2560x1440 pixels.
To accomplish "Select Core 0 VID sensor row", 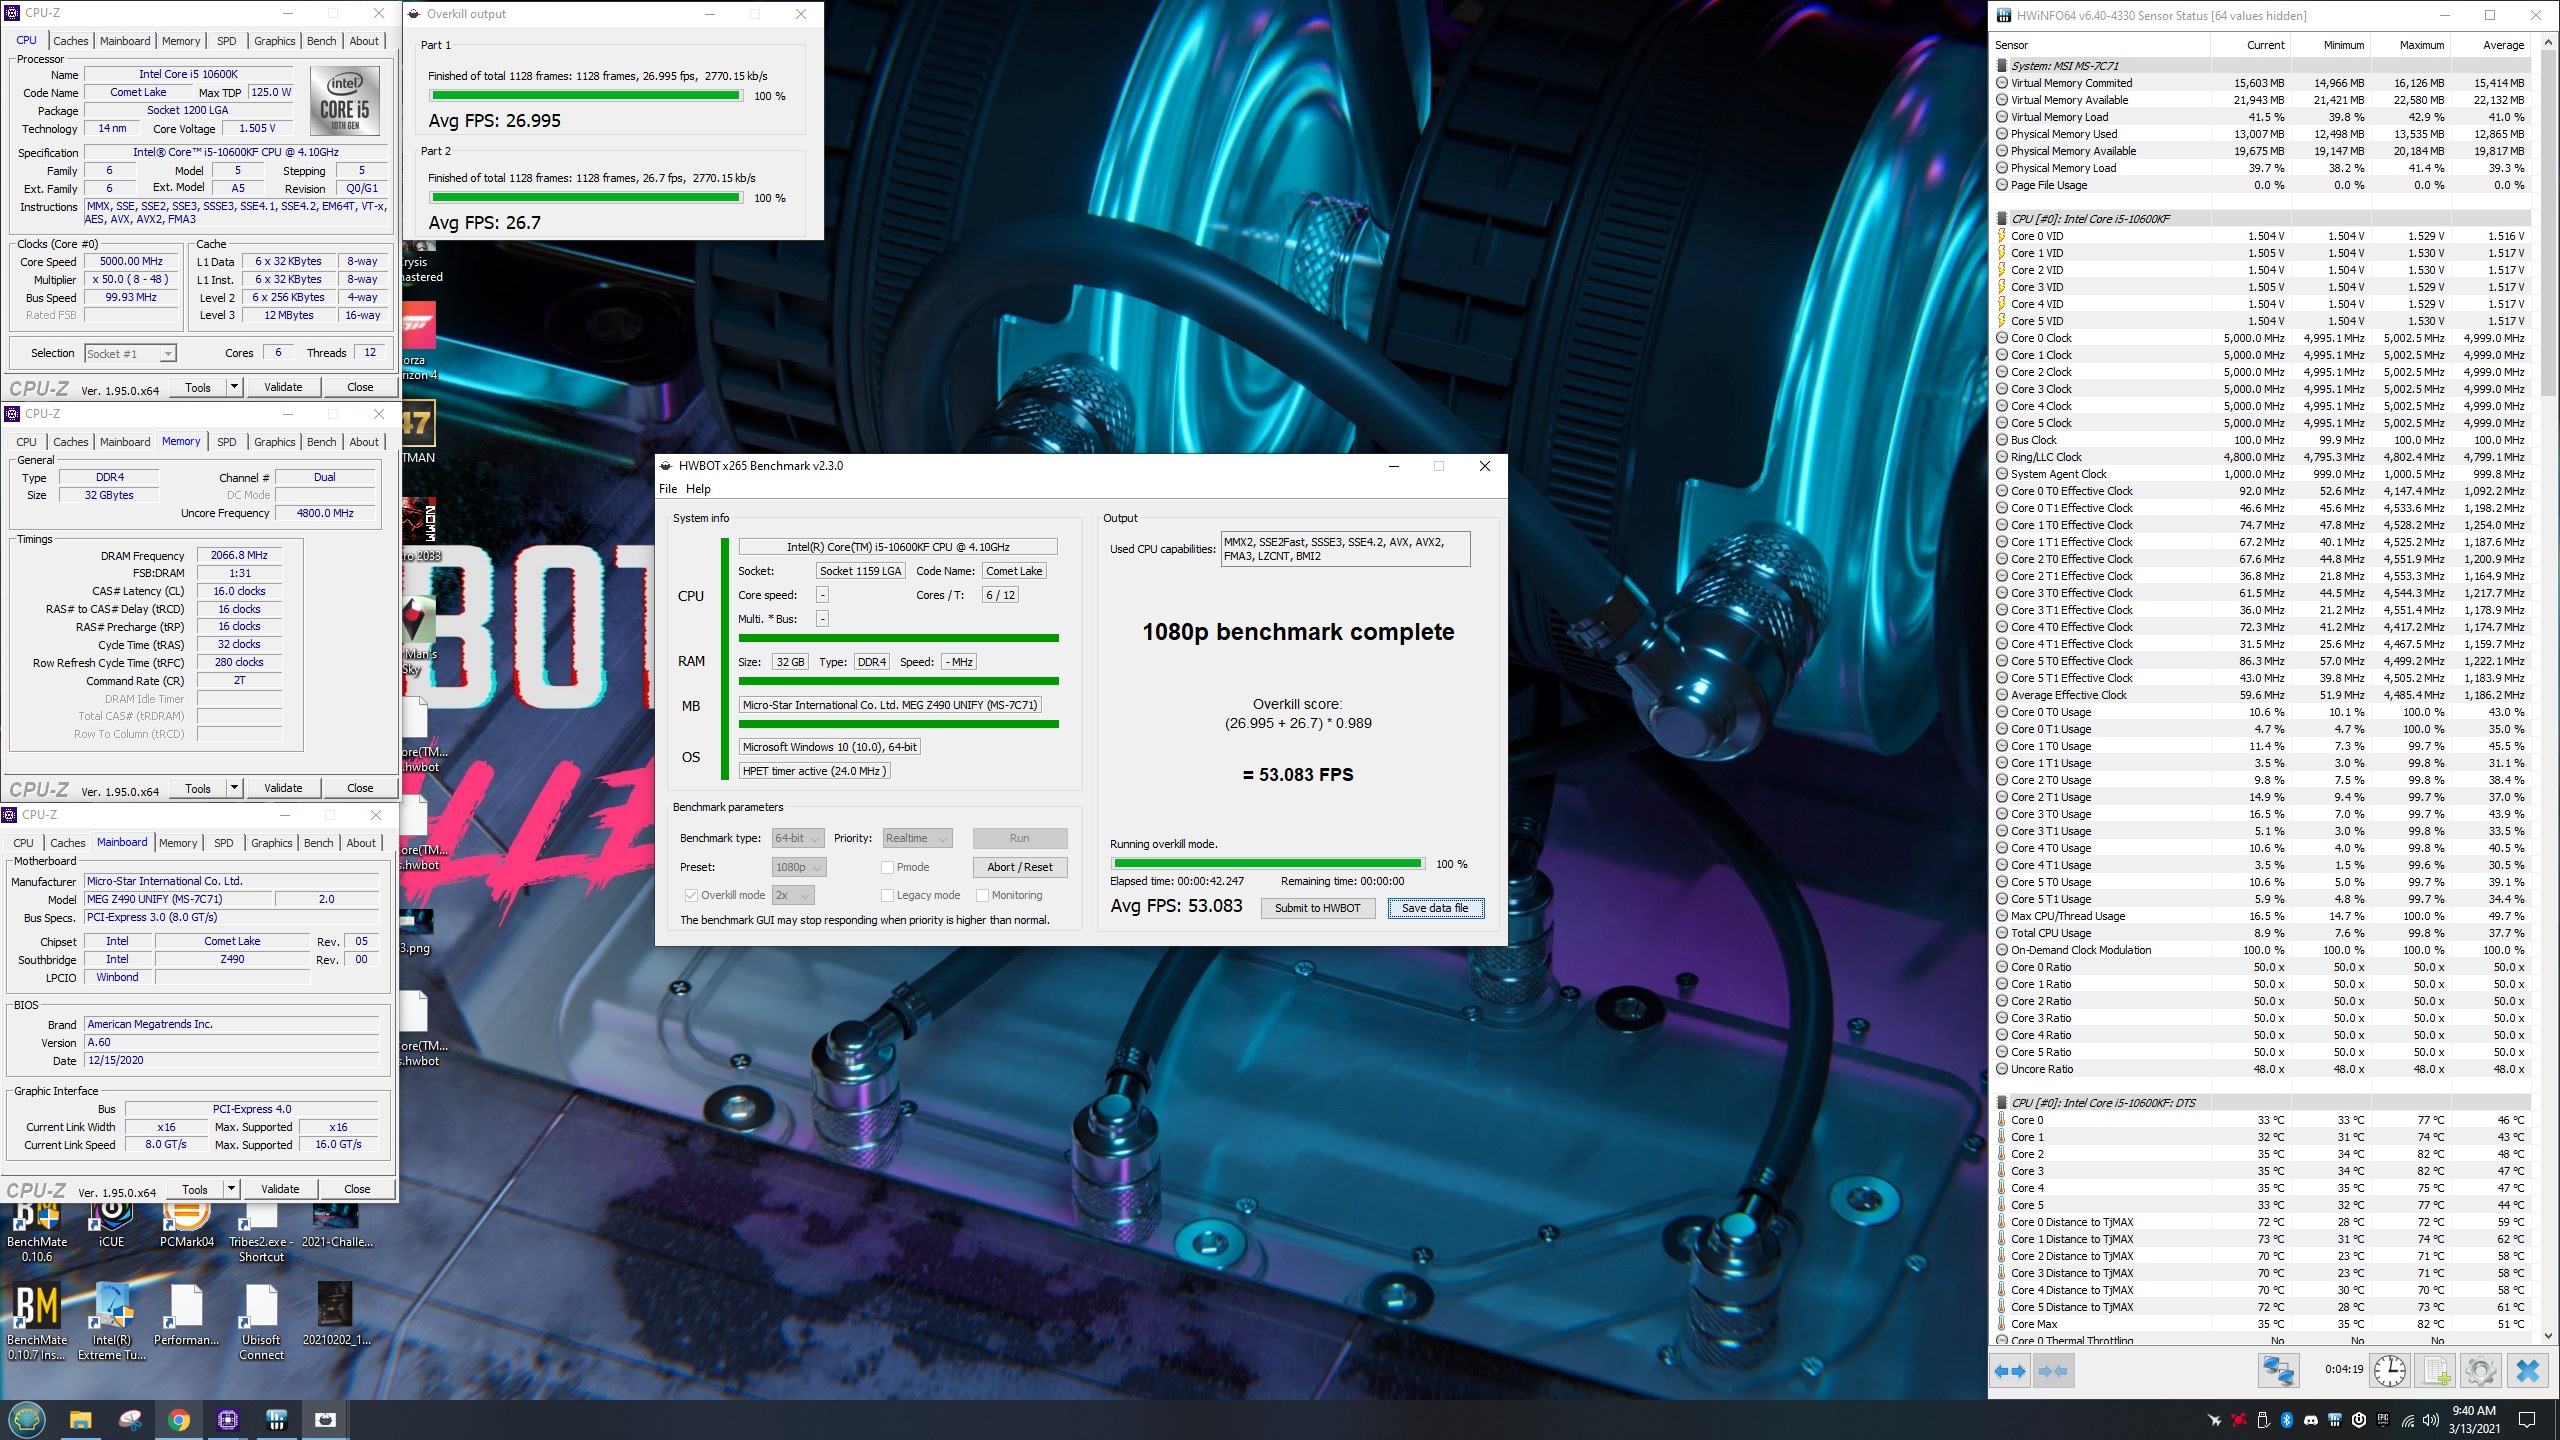I will coord(2262,236).
